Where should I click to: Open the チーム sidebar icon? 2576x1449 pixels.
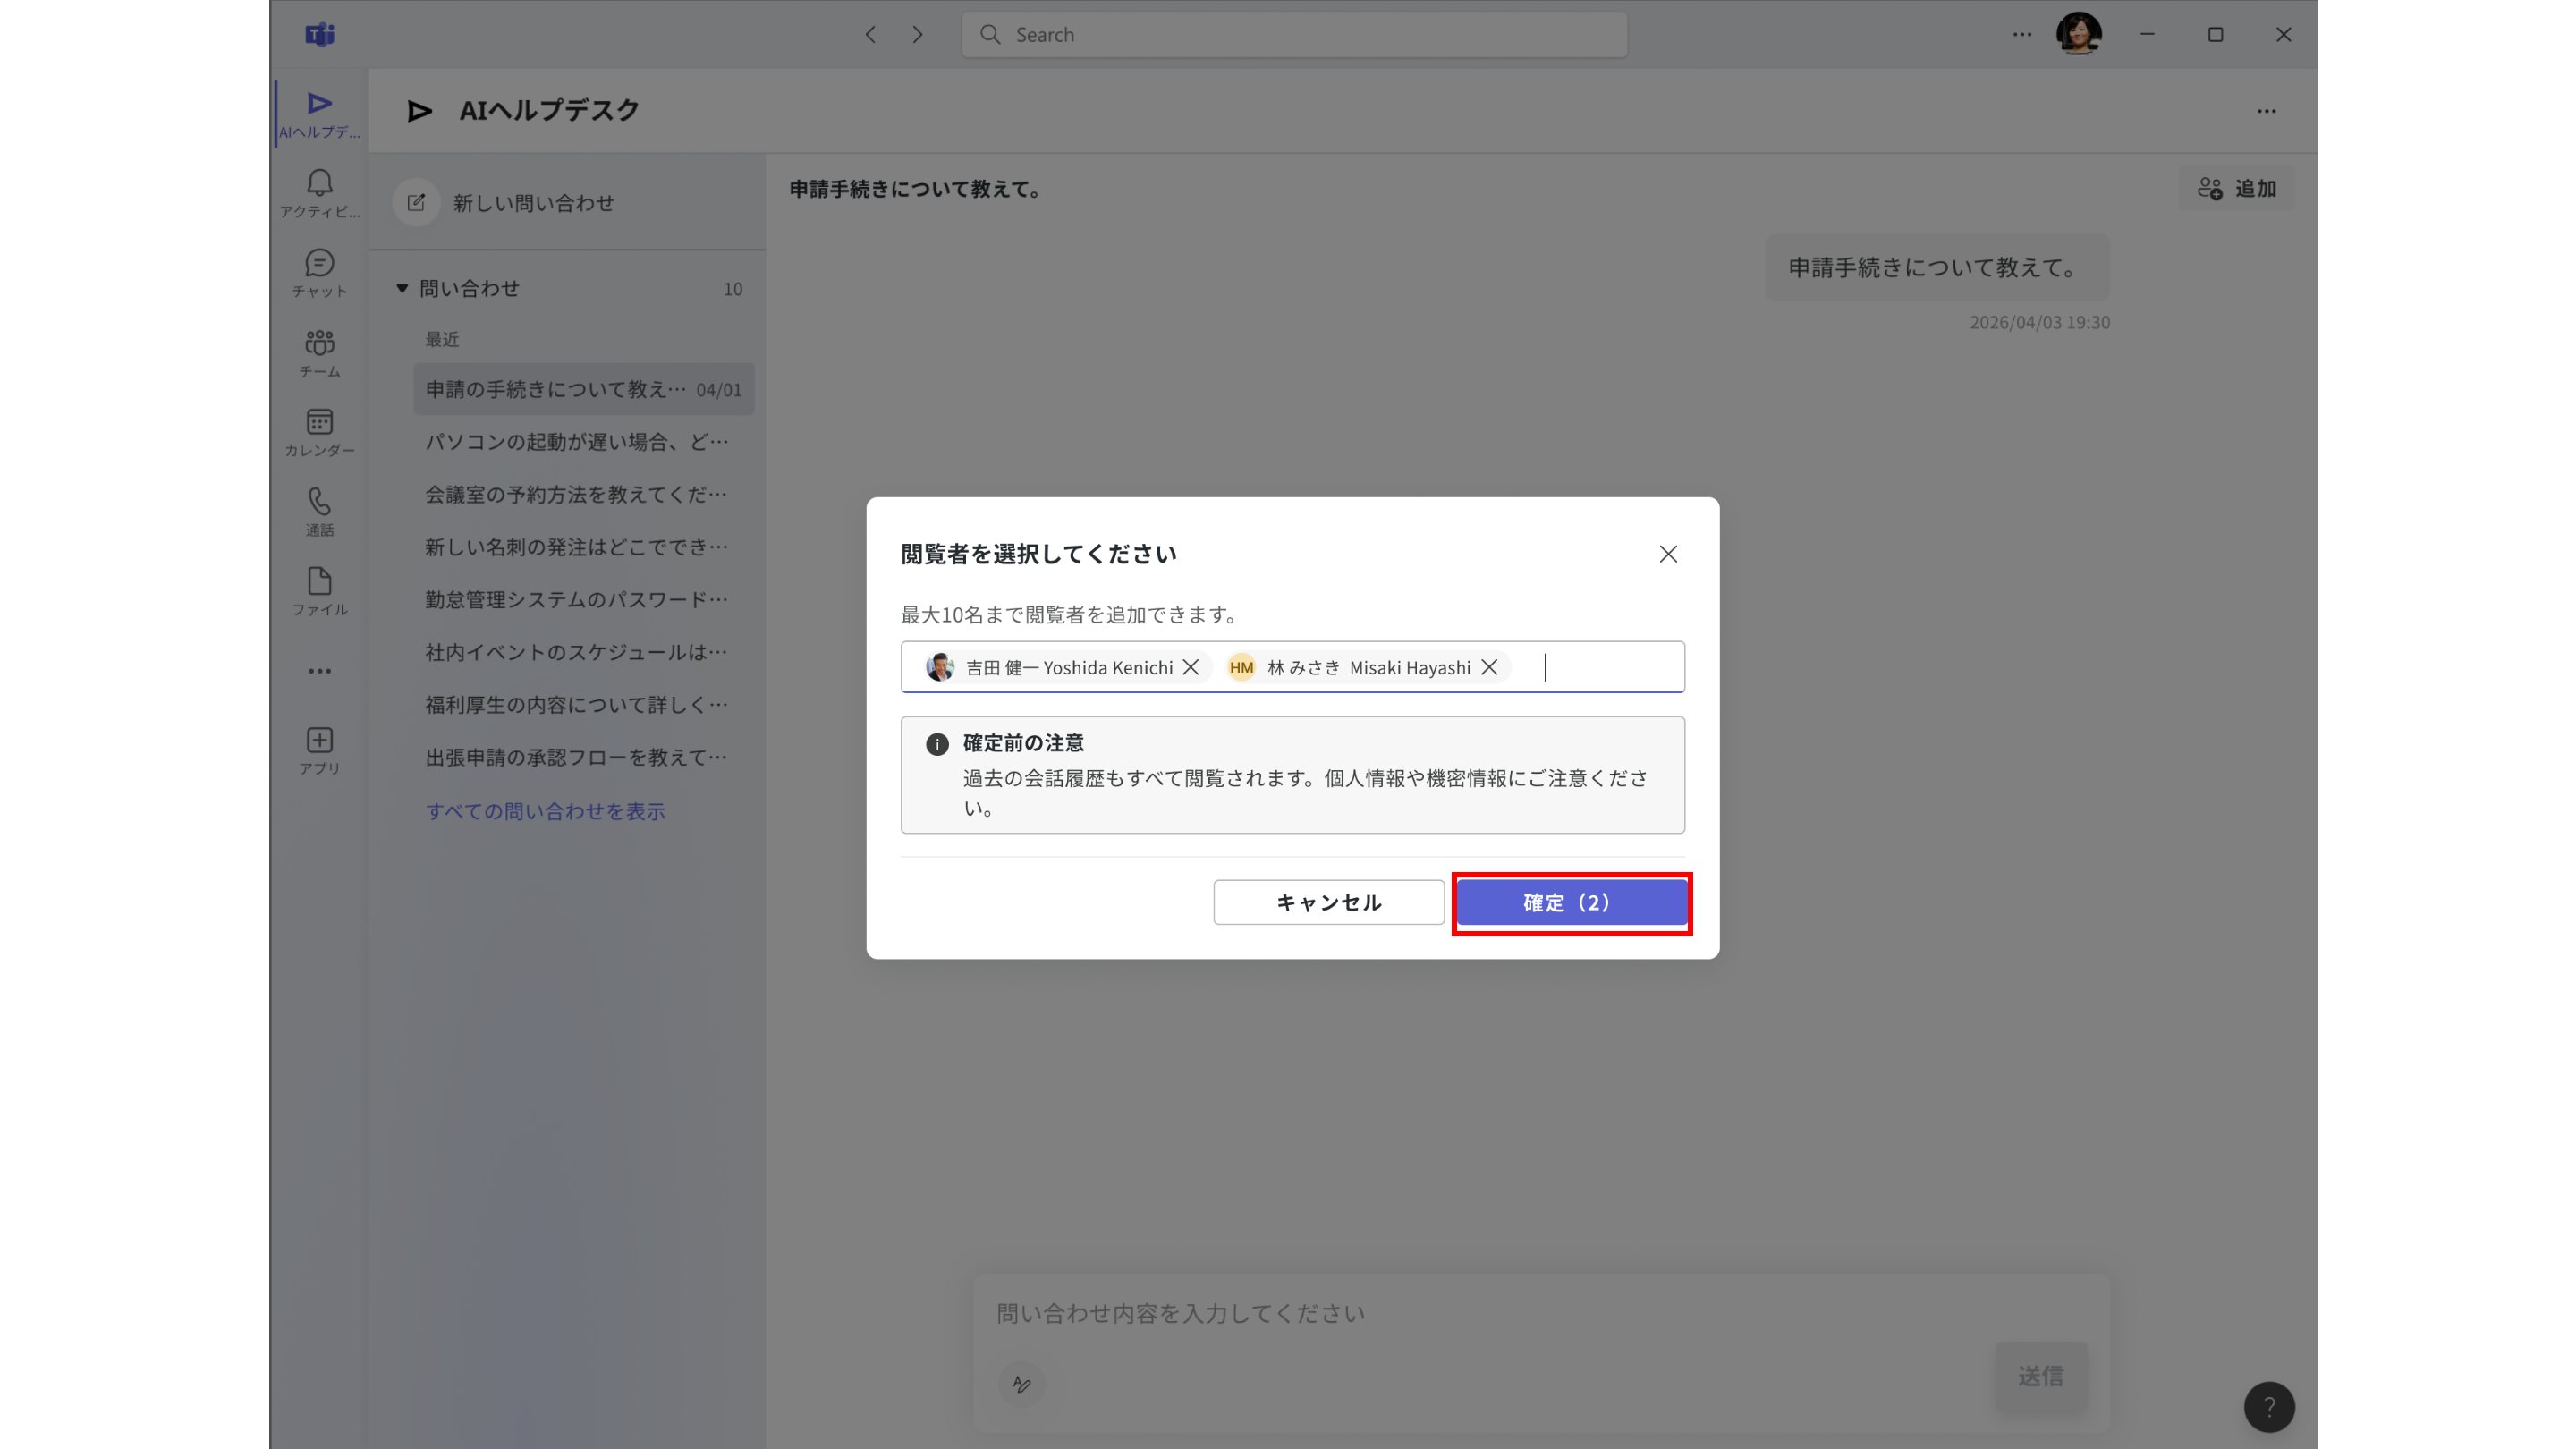319,353
